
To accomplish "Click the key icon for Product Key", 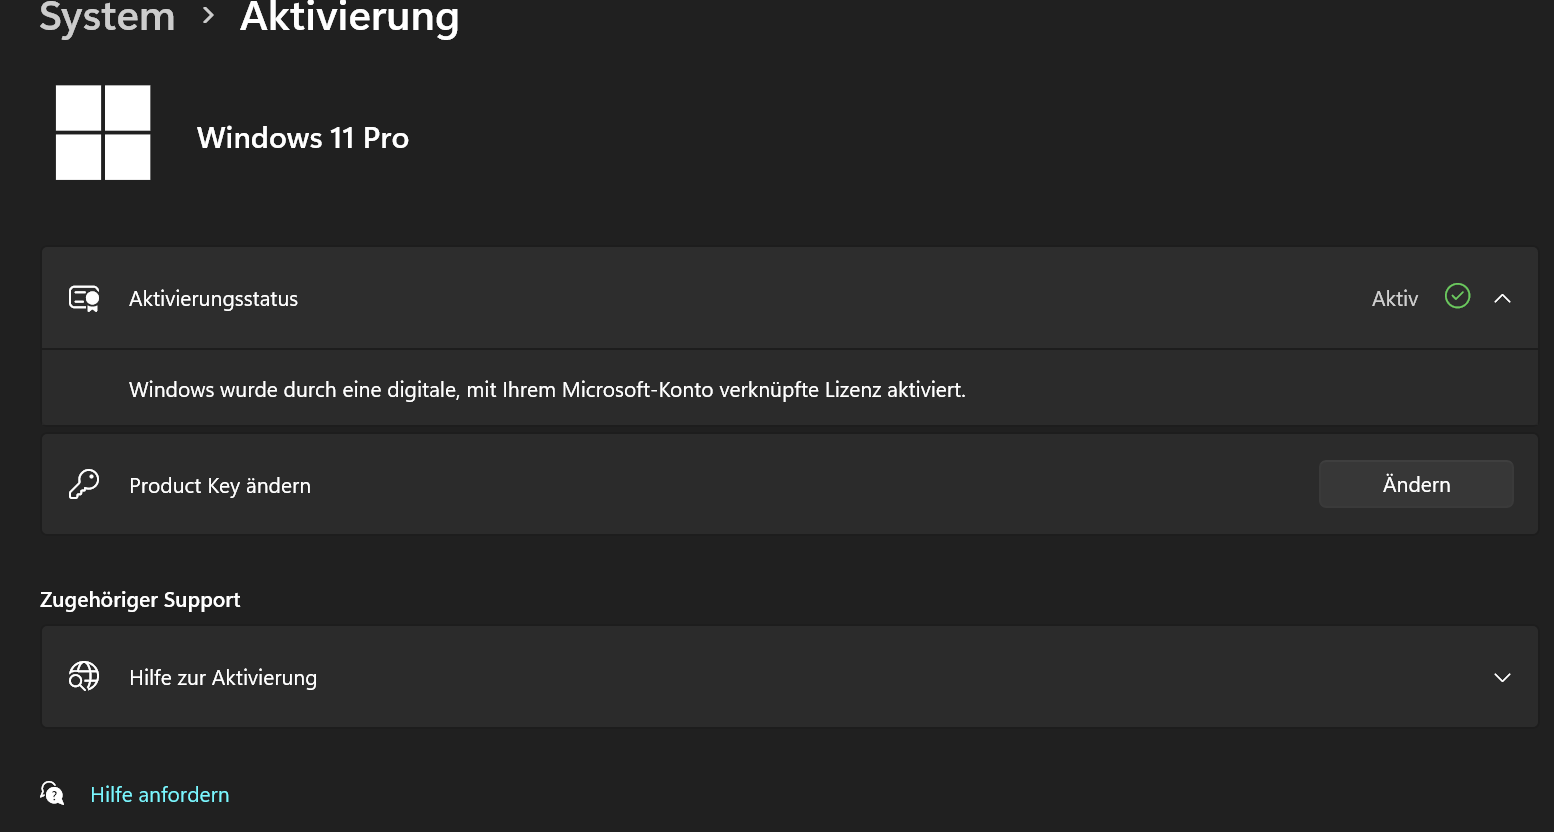I will (x=84, y=485).
